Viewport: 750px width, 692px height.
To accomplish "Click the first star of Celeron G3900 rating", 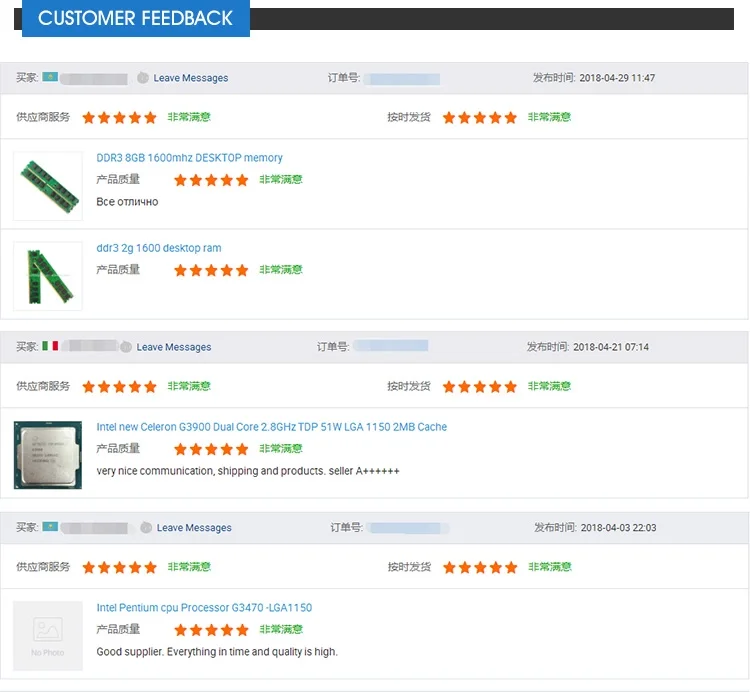I will 181,449.
